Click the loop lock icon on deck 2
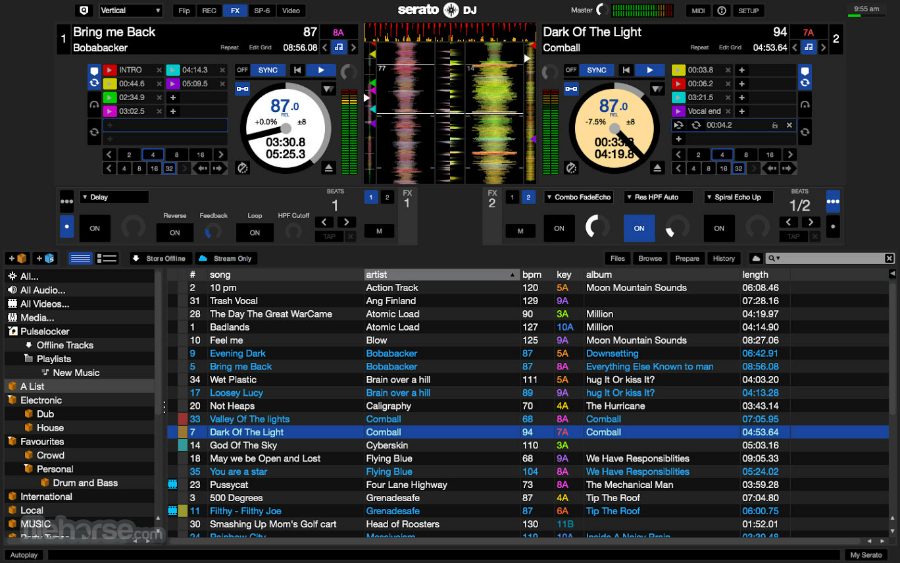The height and width of the screenshot is (563, 900). [x=775, y=125]
